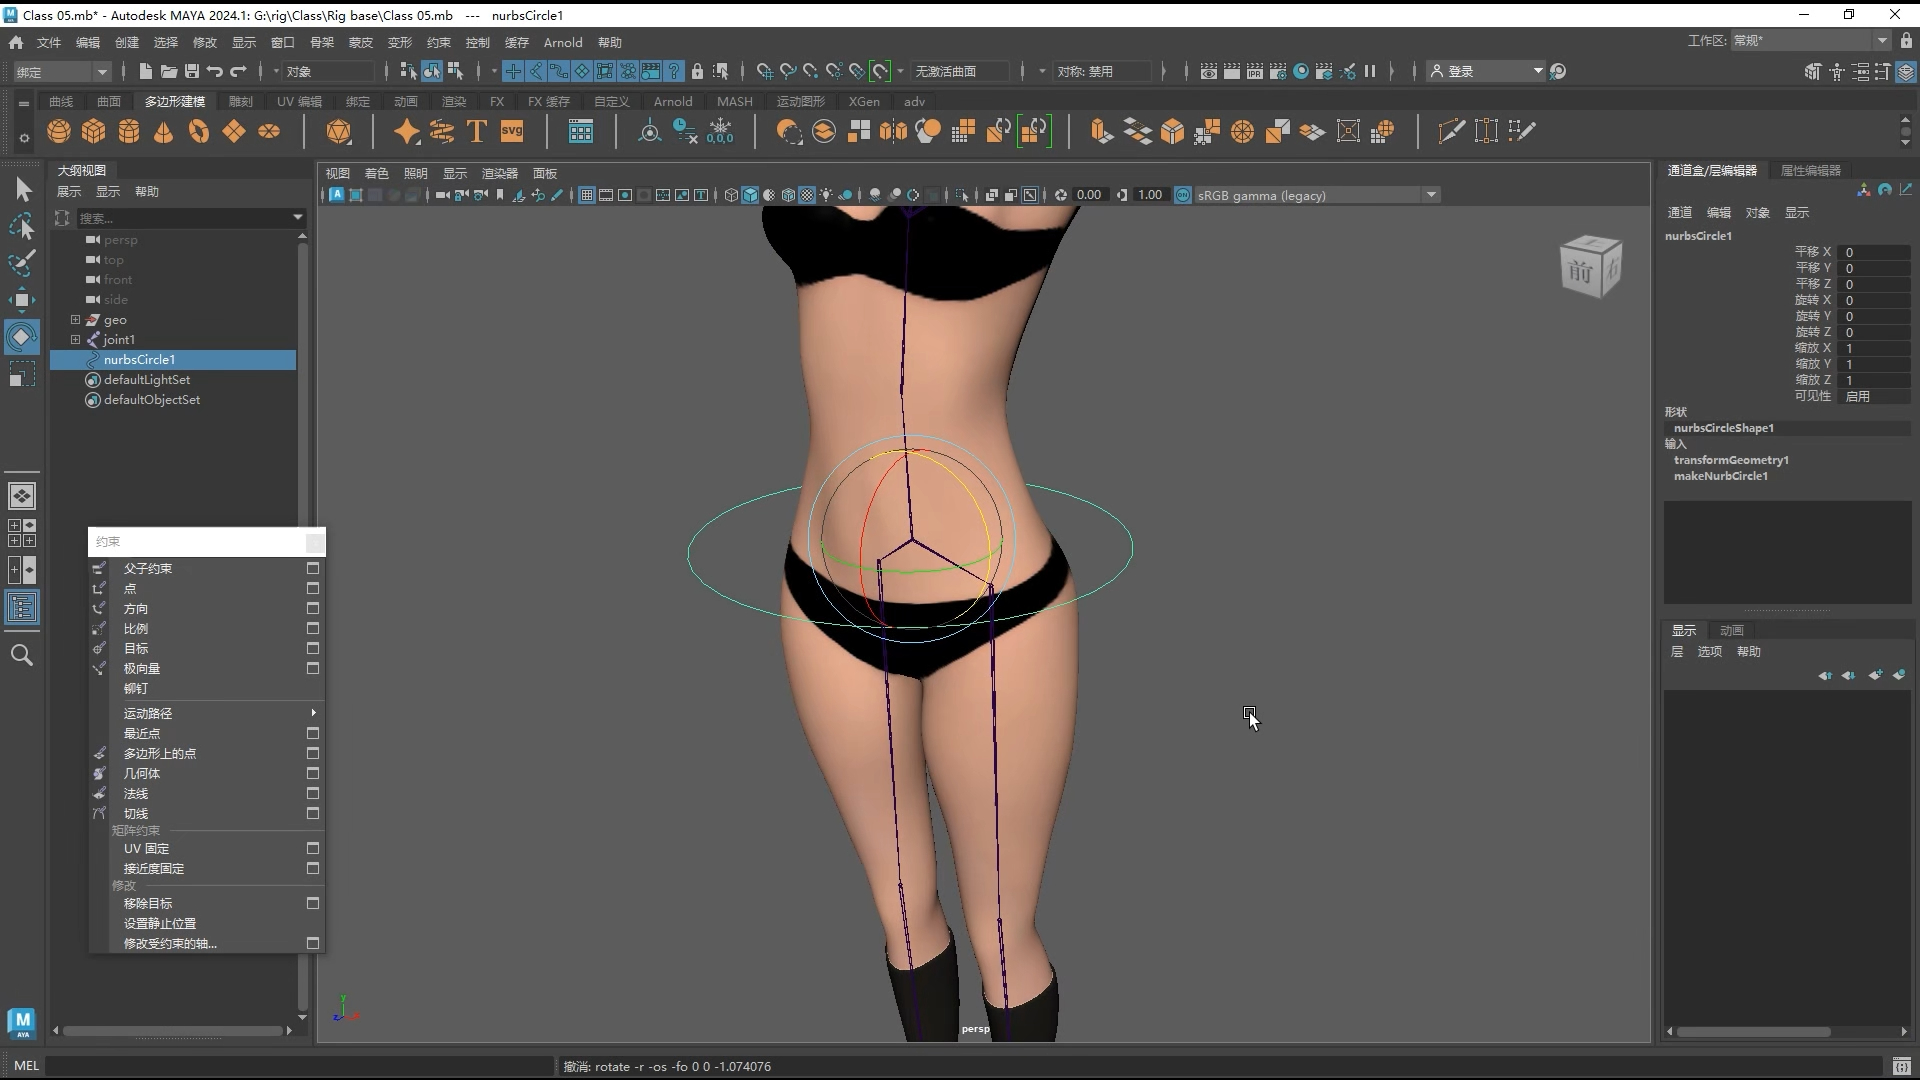Activate the Select arrow tool

pos(22,189)
